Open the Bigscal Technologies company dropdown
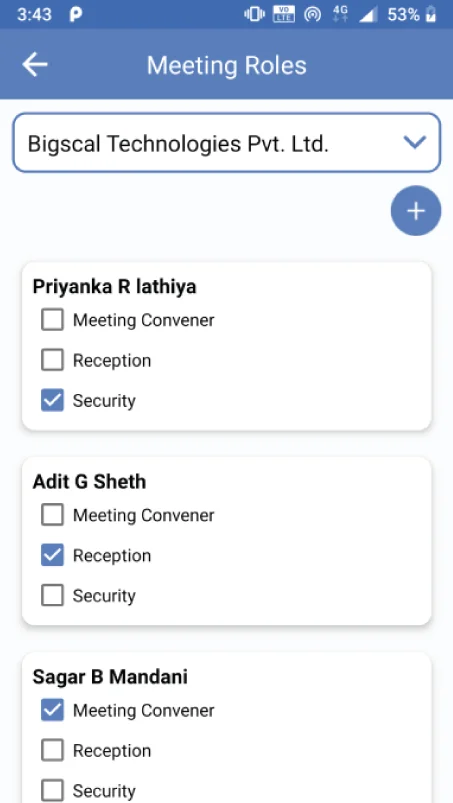This screenshot has width=453, height=803. click(x=226, y=143)
